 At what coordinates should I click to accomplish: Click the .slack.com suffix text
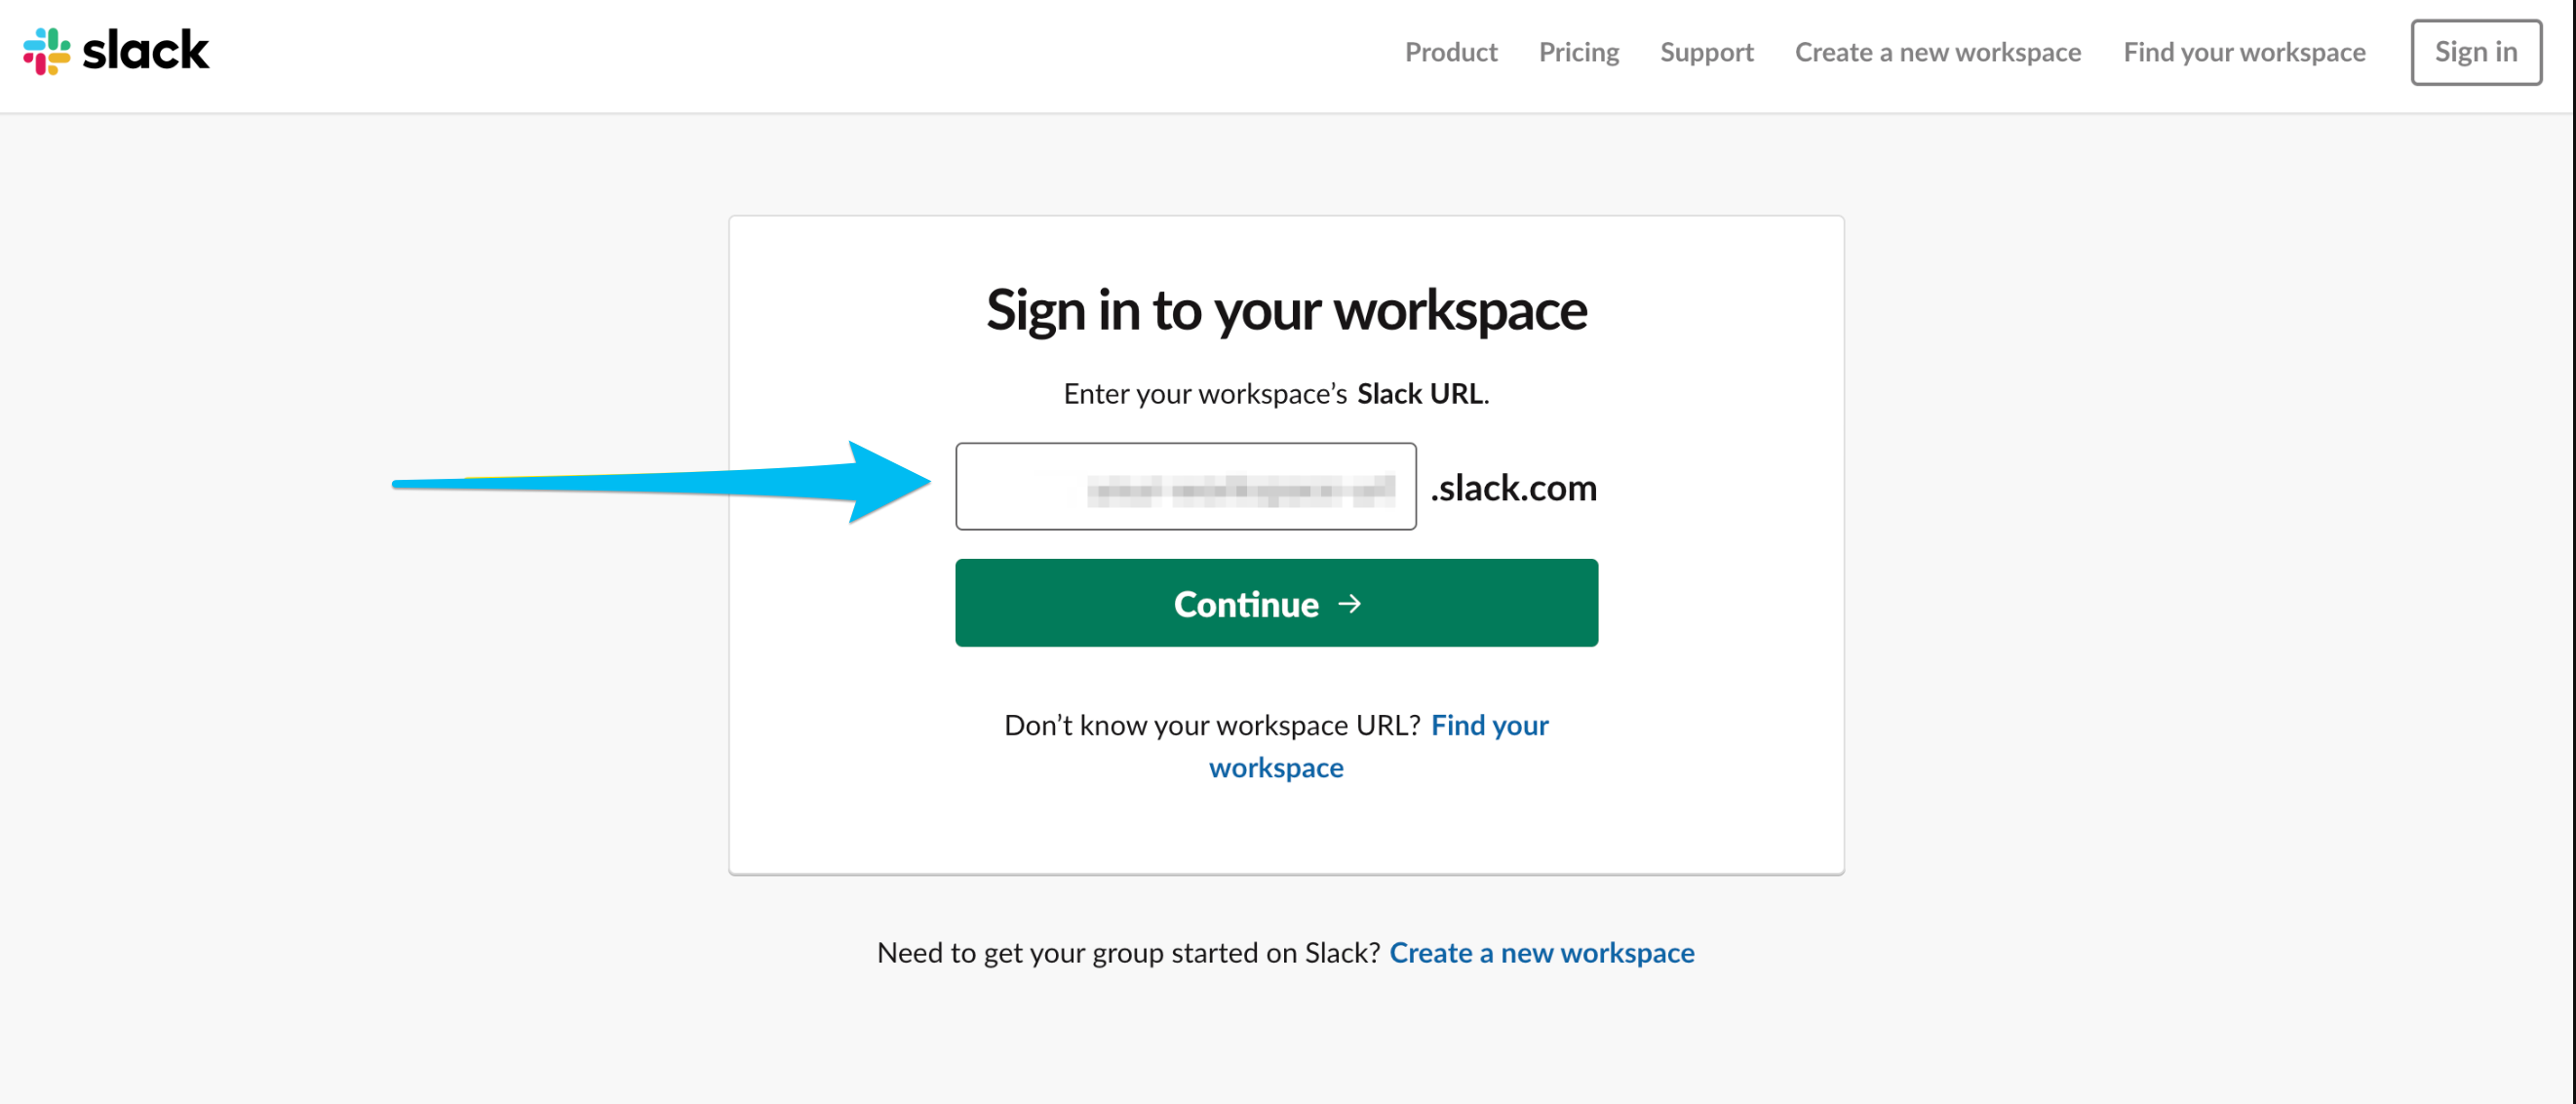pyautogui.click(x=1512, y=487)
